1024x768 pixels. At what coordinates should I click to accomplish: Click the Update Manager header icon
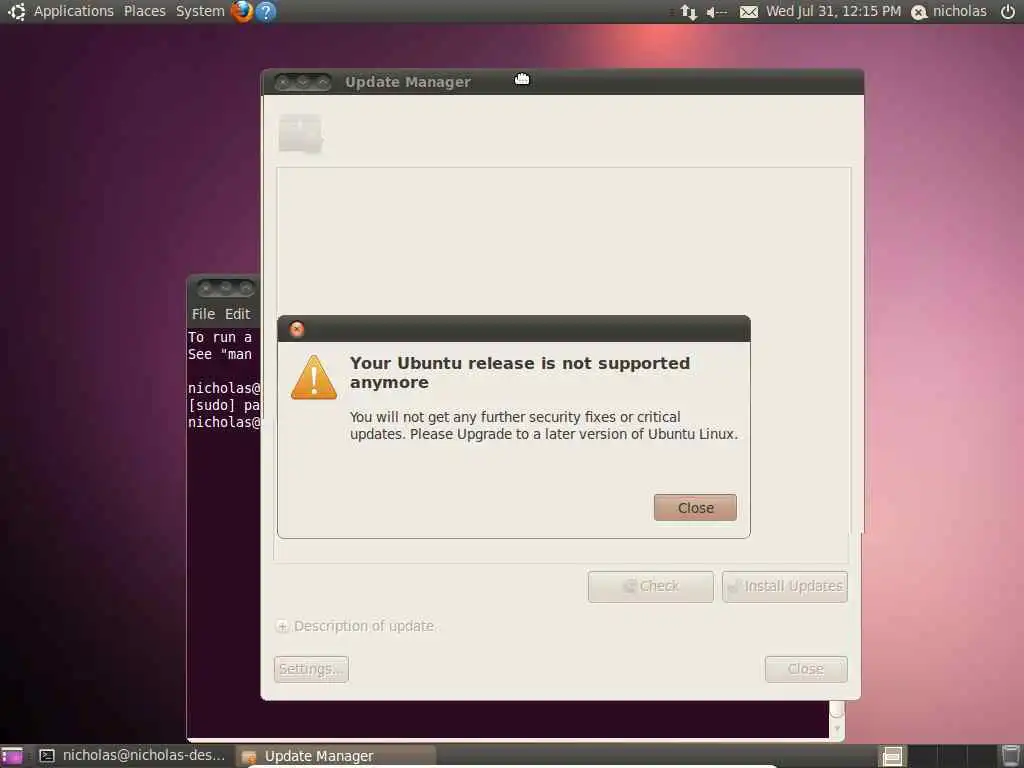pos(300,133)
